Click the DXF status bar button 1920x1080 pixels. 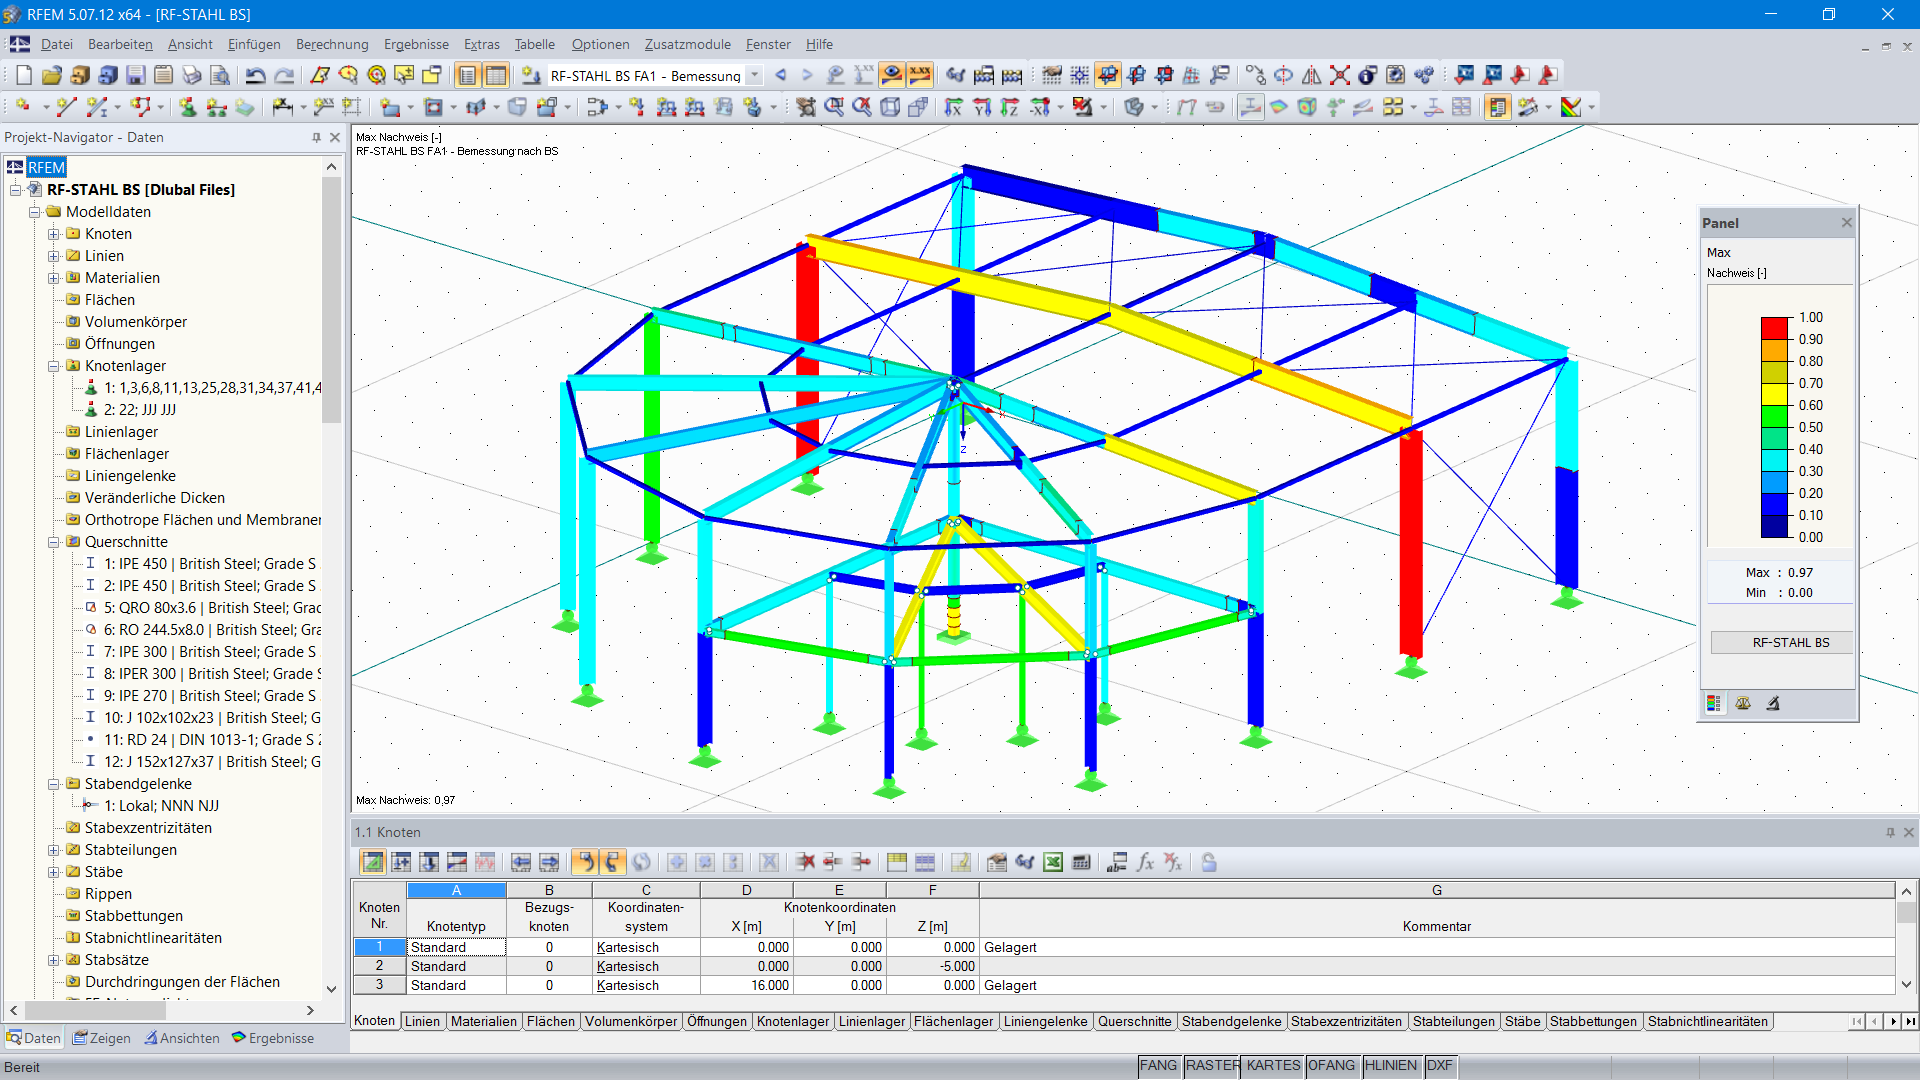click(x=1440, y=1065)
